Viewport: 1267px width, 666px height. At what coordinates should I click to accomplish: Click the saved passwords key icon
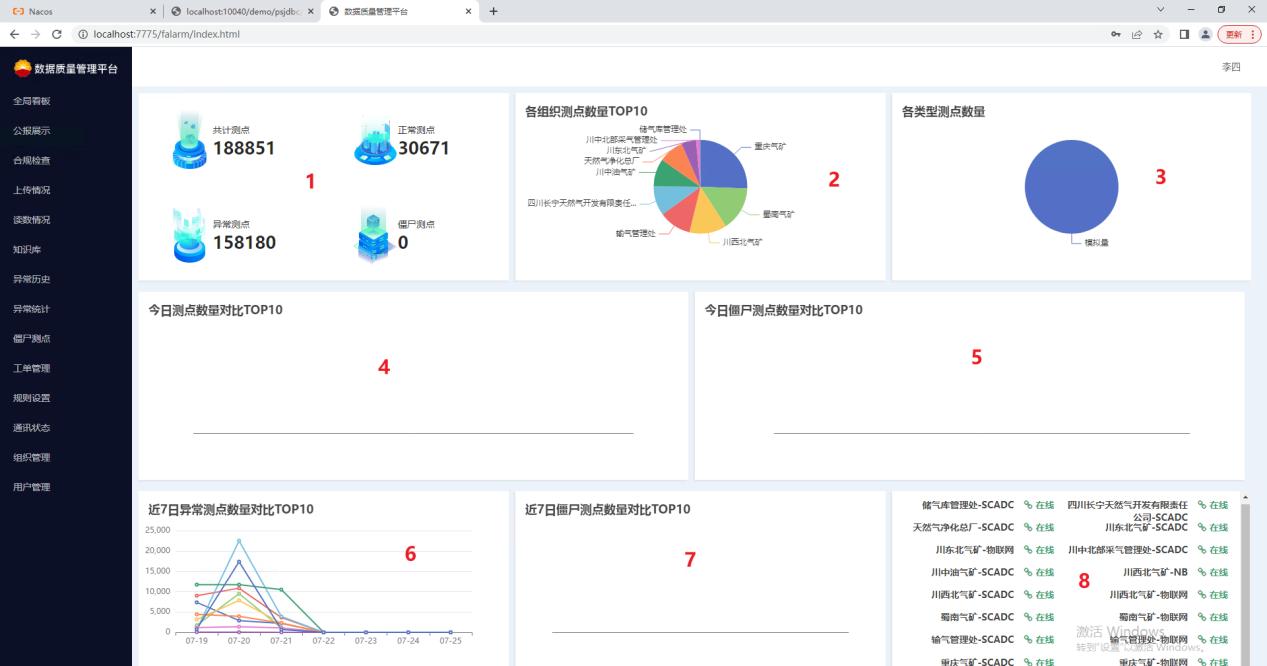1116,34
